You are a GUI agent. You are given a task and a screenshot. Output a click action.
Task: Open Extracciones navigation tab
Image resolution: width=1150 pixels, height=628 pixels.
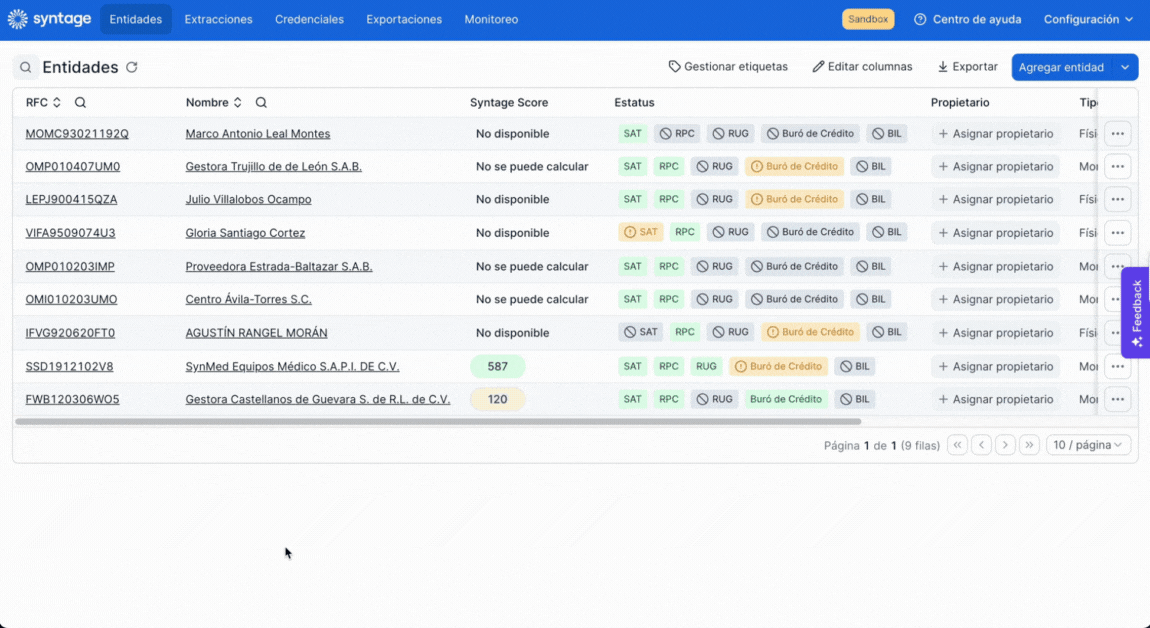point(219,19)
